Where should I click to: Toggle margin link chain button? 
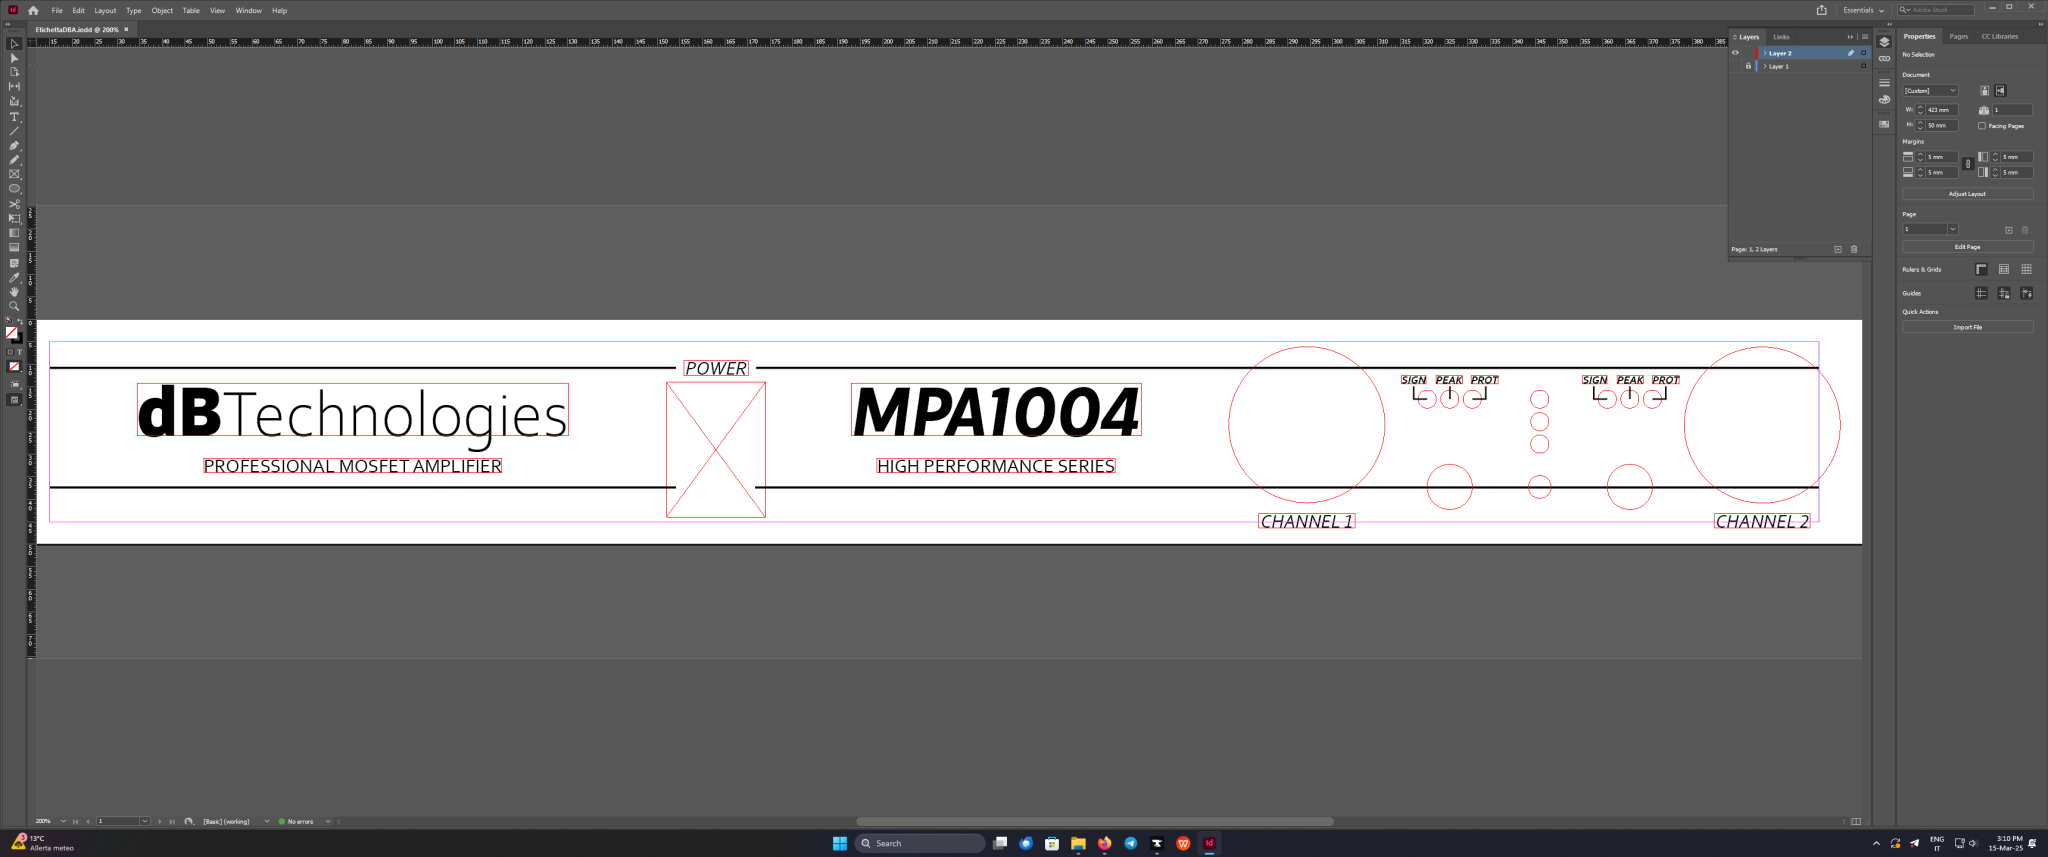[1967, 164]
